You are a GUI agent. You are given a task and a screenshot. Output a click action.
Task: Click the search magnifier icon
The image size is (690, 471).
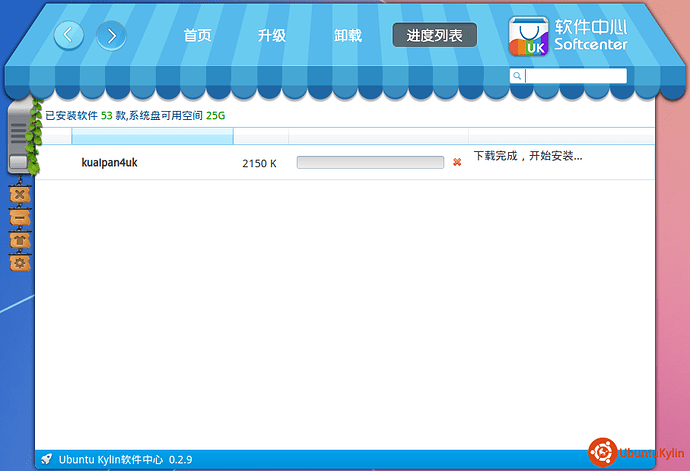(x=517, y=76)
